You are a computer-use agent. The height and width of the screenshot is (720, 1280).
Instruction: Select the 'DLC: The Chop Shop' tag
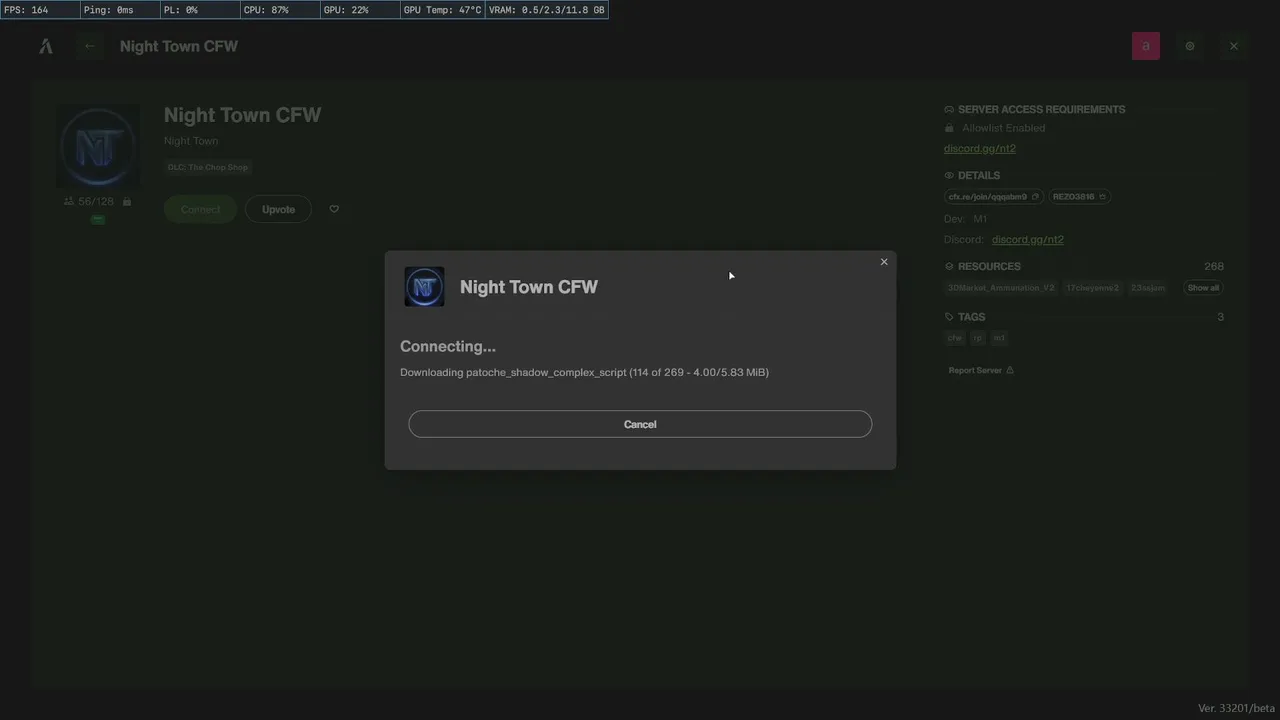(x=208, y=167)
